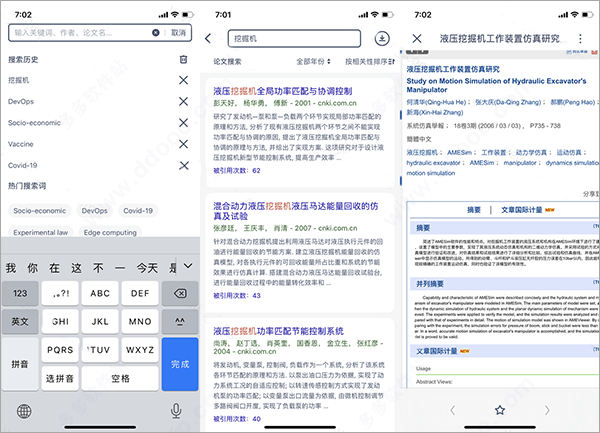Tap the JKL keyboard key
The width and height of the screenshot is (600, 433).
click(100, 322)
